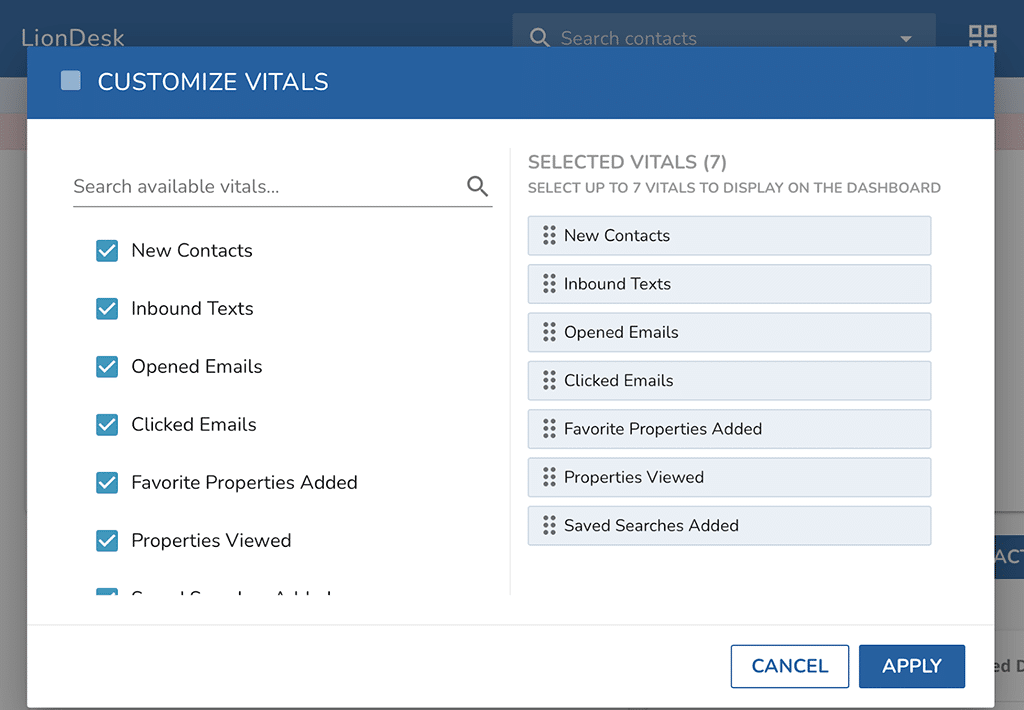Image resolution: width=1024 pixels, height=710 pixels.
Task: Expand the search contacts dropdown arrow
Action: (x=906, y=39)
